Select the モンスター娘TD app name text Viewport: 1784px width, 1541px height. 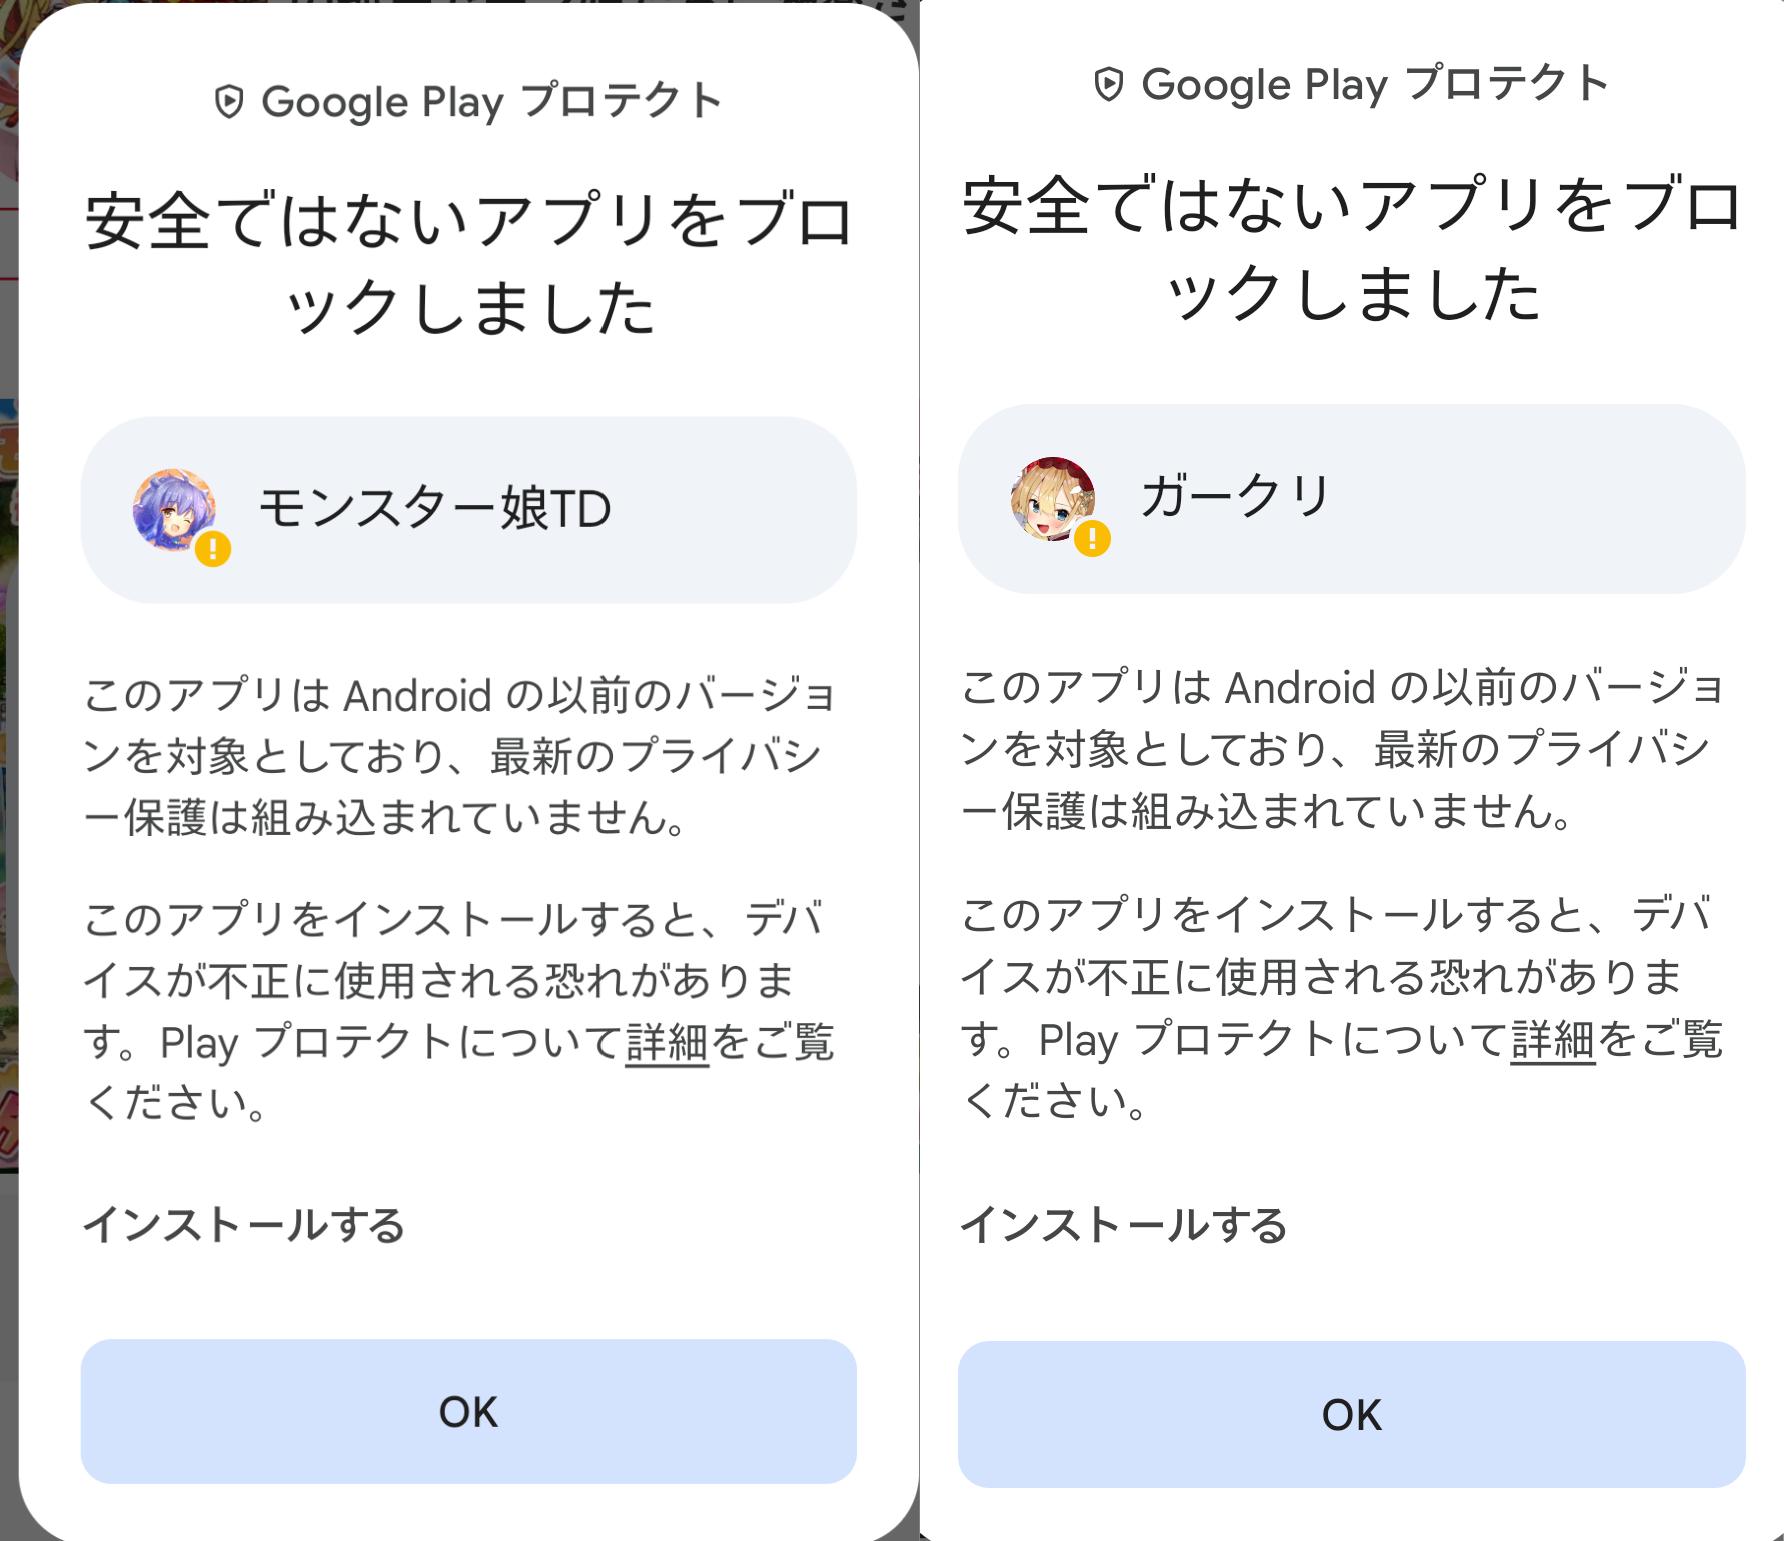pos(435,509)
